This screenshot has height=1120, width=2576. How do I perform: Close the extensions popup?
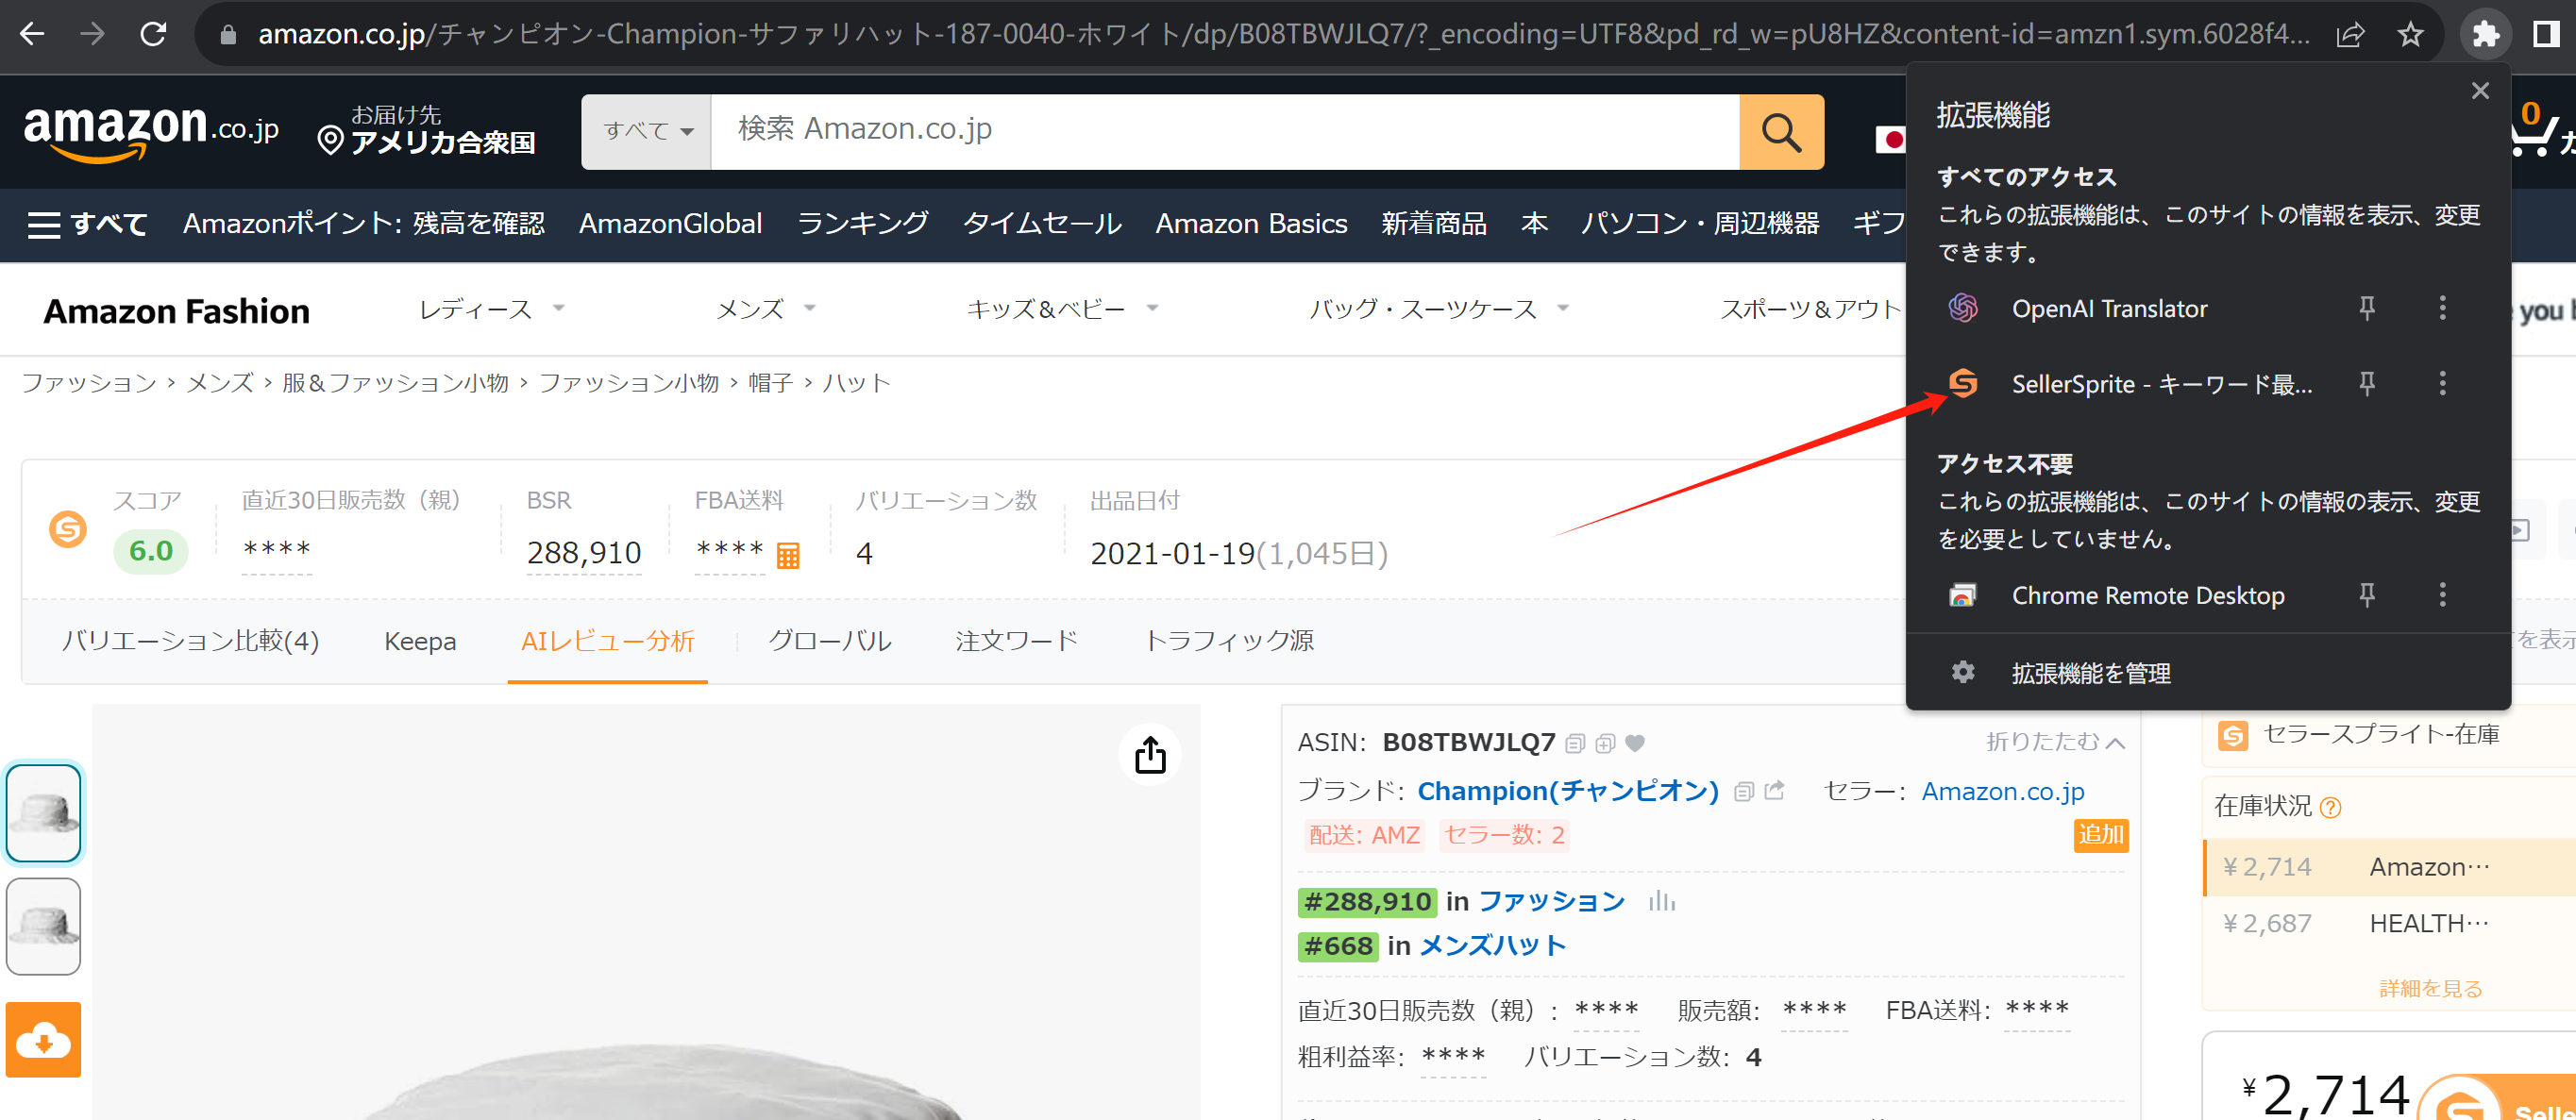tap(2480, 91)
